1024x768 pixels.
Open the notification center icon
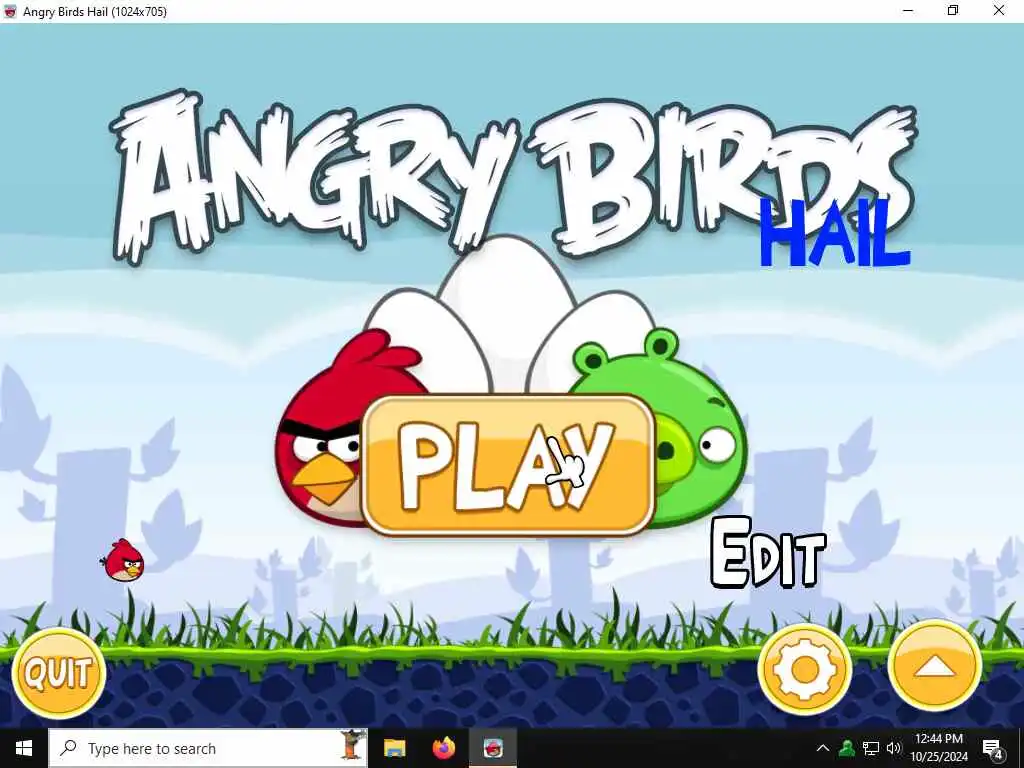coord(993,748)
